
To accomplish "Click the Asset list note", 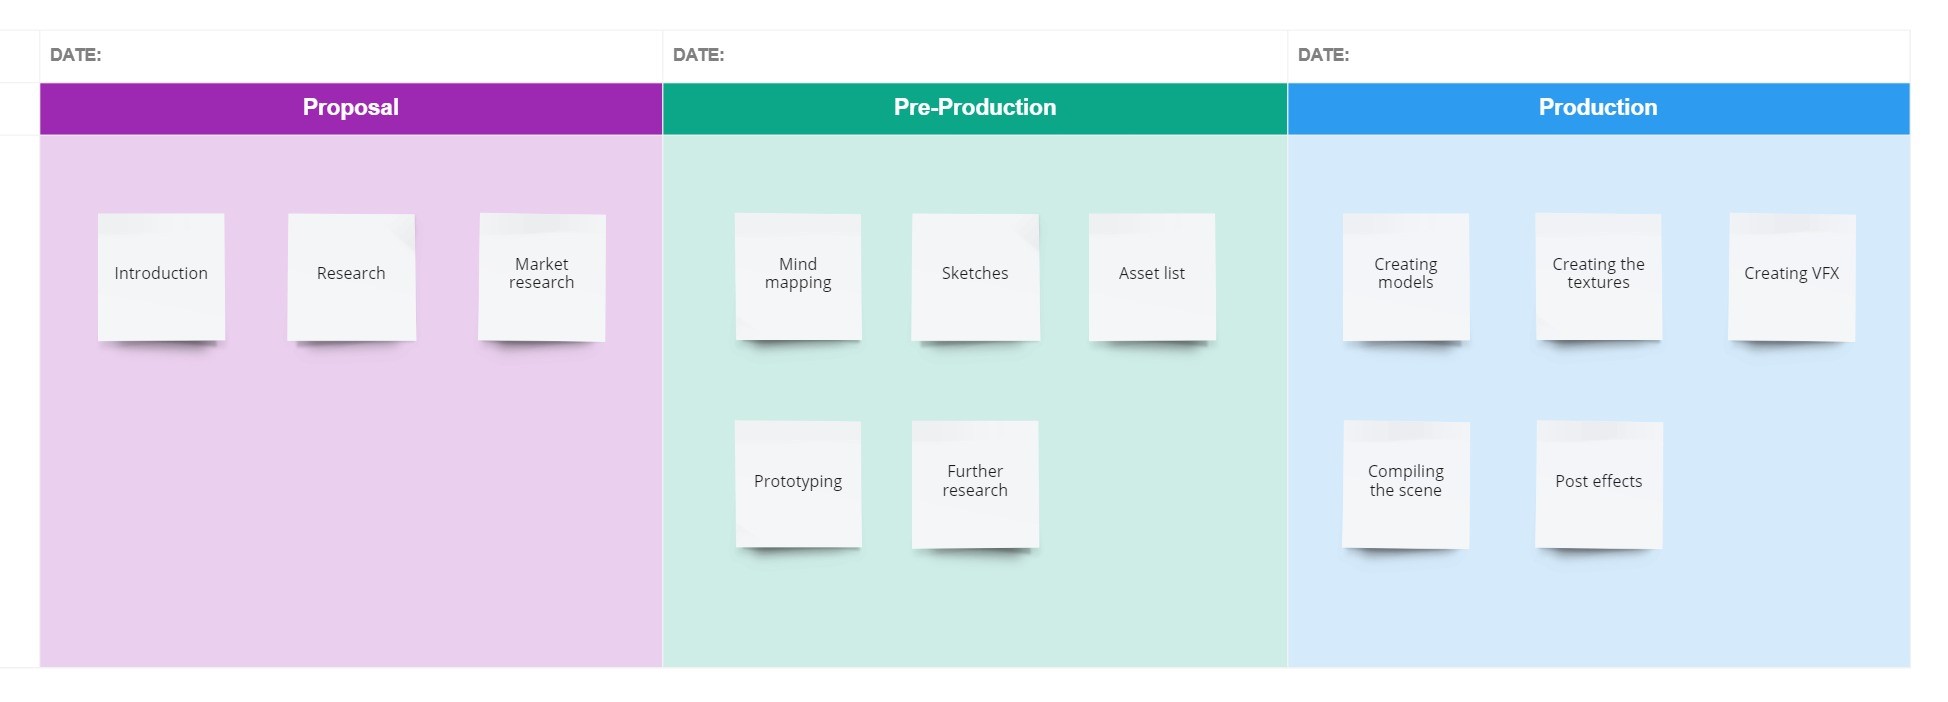I will point(1152,276).
